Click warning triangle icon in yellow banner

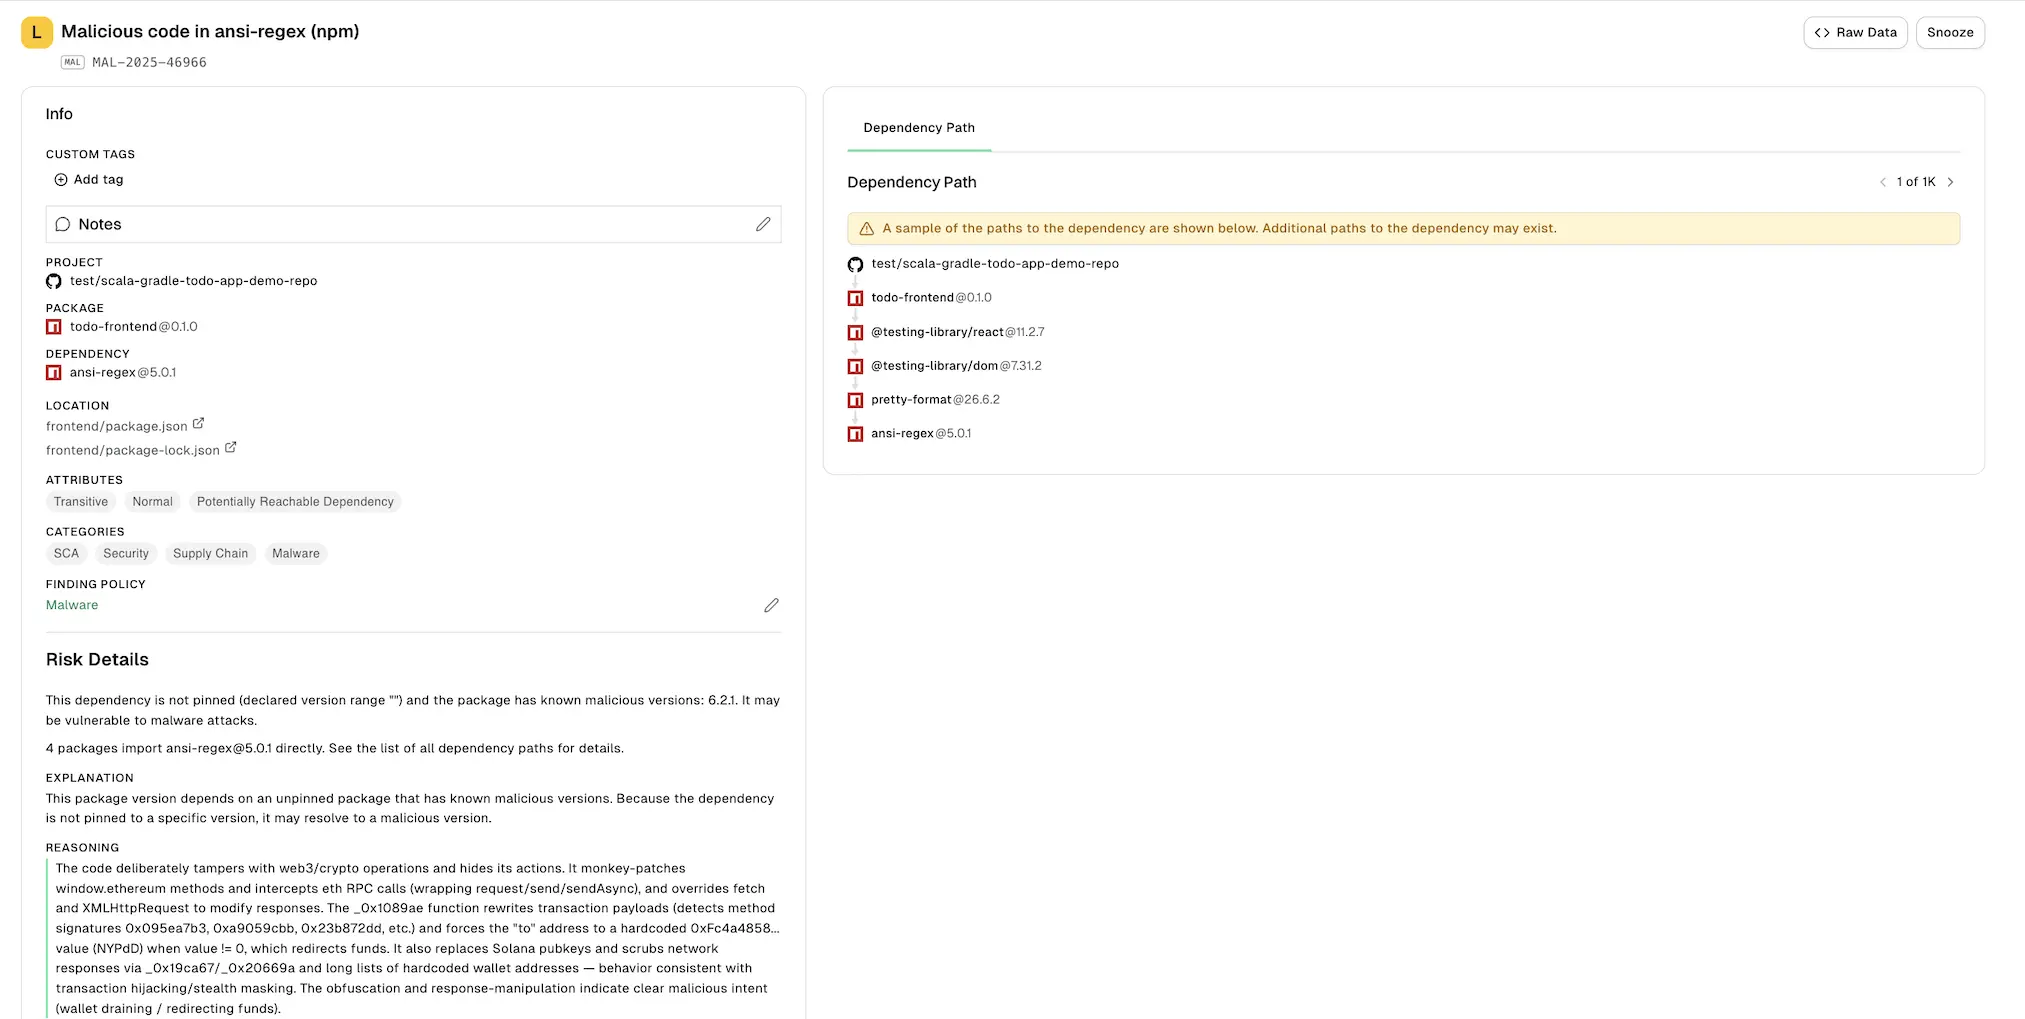click(867, 229)
